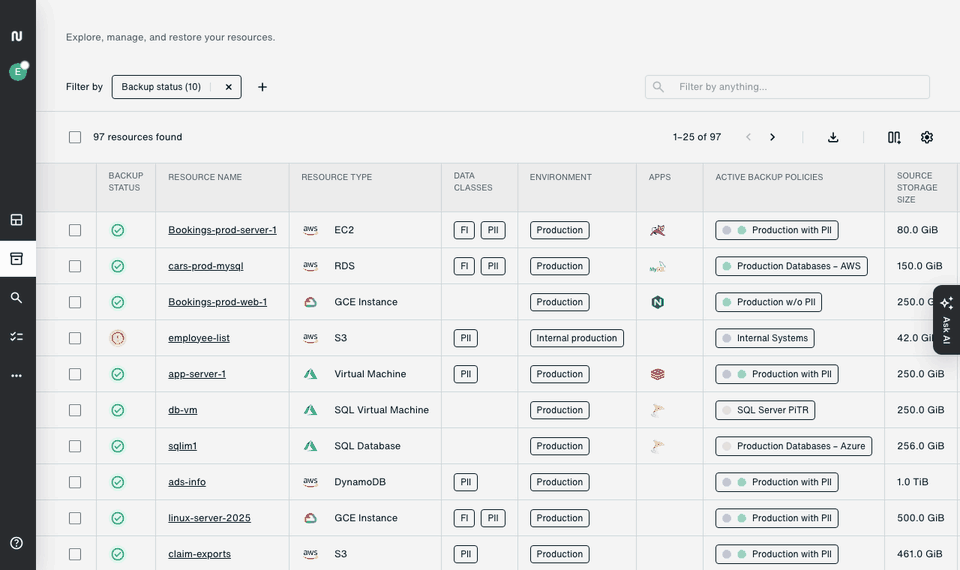Open the column layout icon
The width and height of the screenshot is (960, 570).
point(894,137)
